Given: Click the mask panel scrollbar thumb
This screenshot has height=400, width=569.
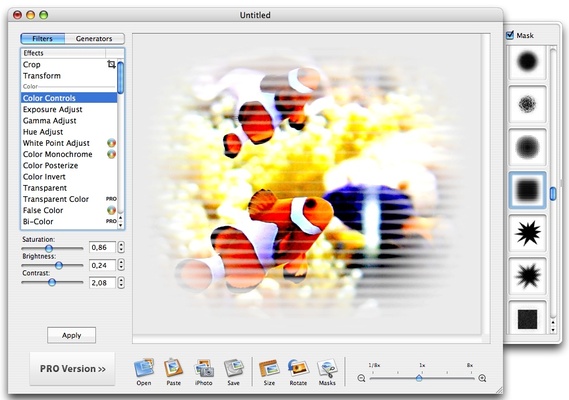Looking at the screenshot, I should coord(553,193).
